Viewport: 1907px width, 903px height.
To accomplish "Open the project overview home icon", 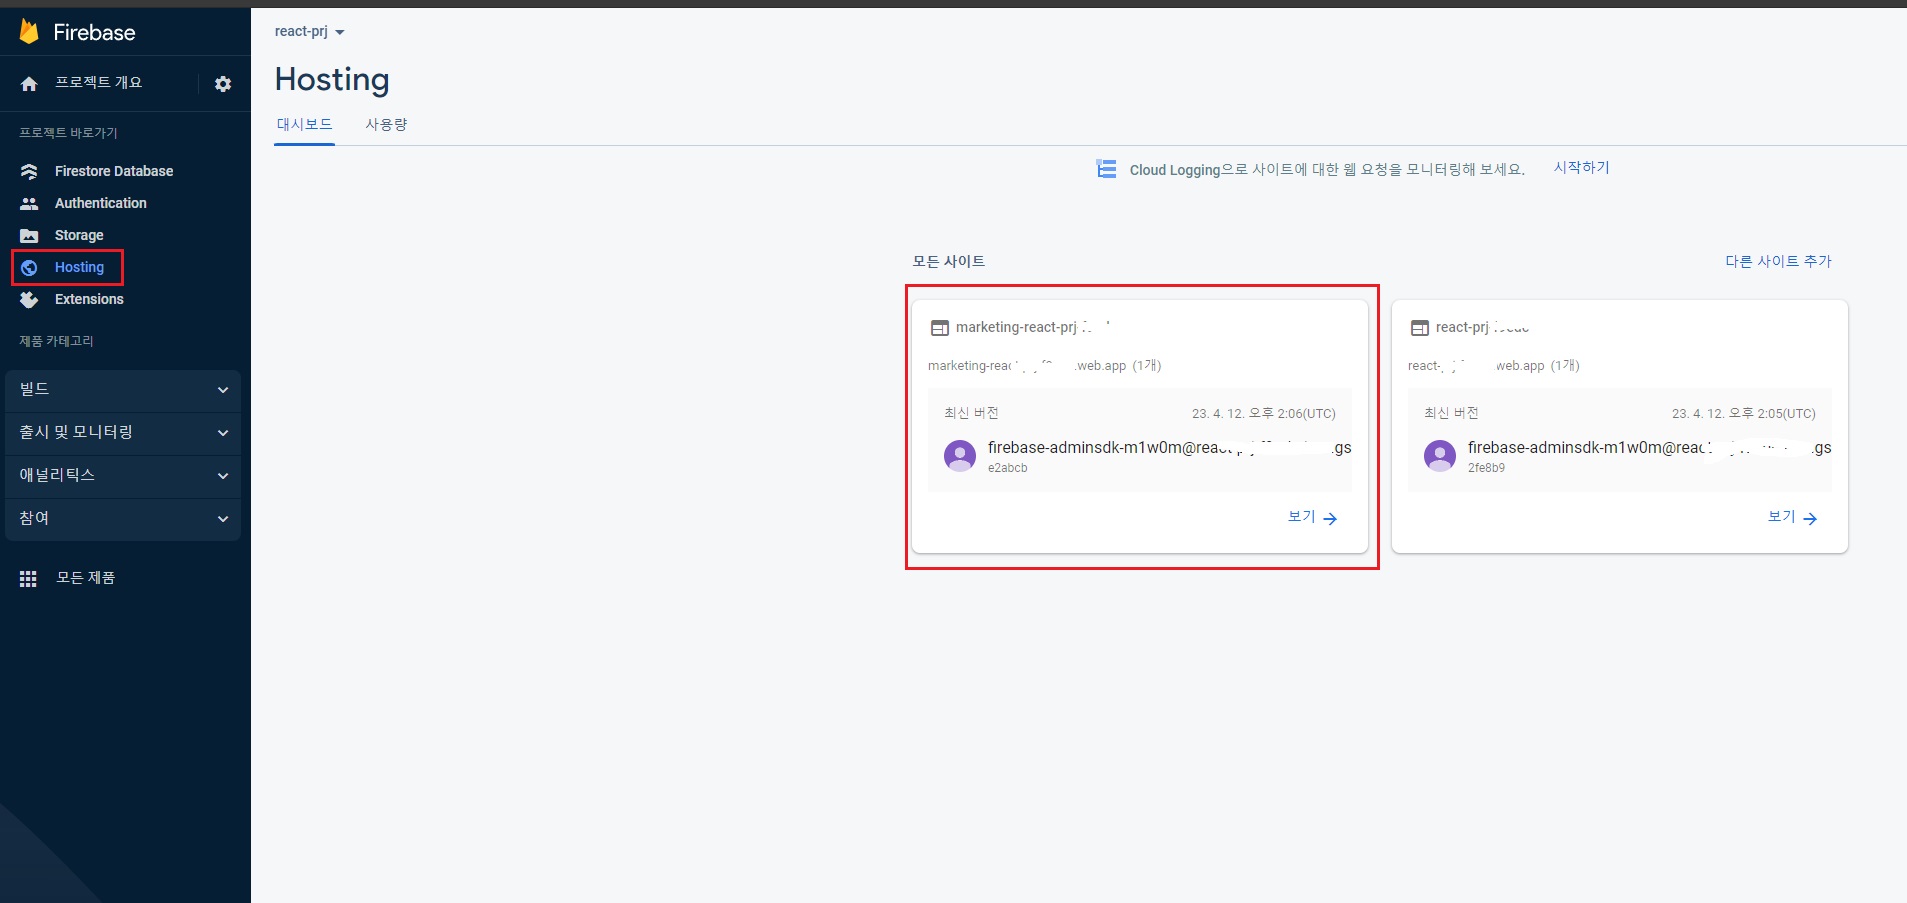I will (29, 84).
